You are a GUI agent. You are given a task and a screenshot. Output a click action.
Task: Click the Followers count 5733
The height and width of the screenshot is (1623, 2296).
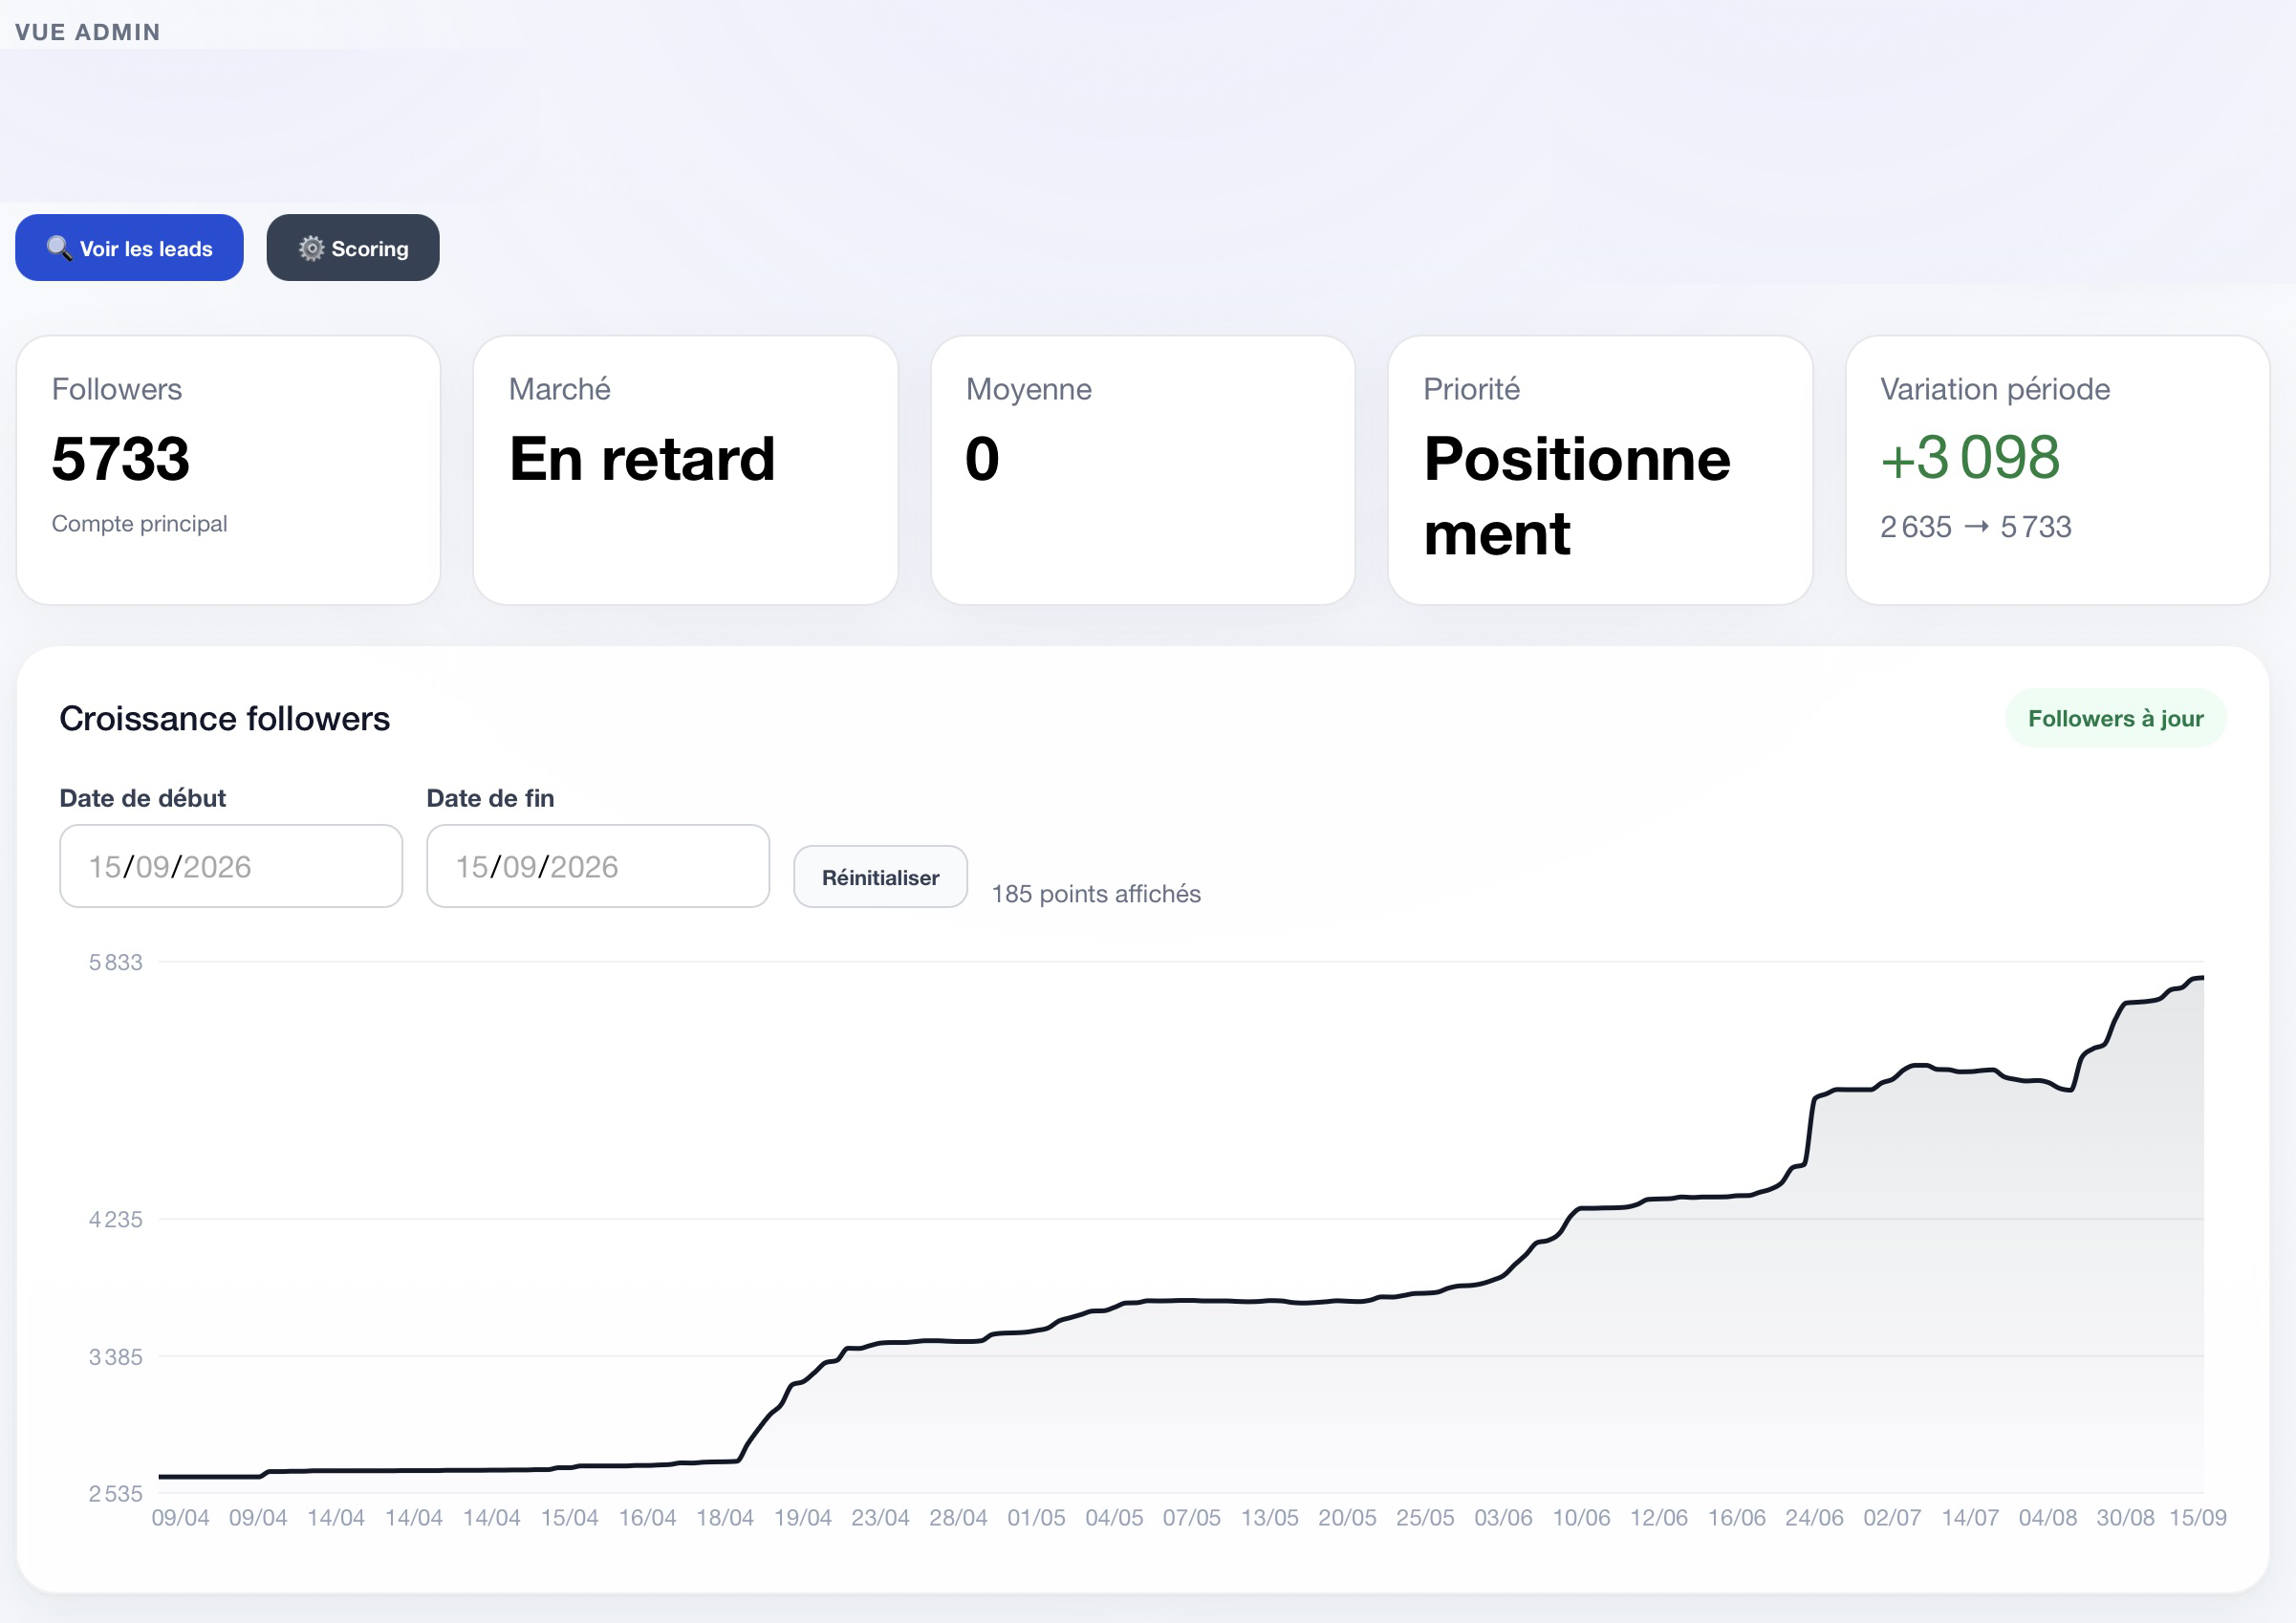[121, 459]
